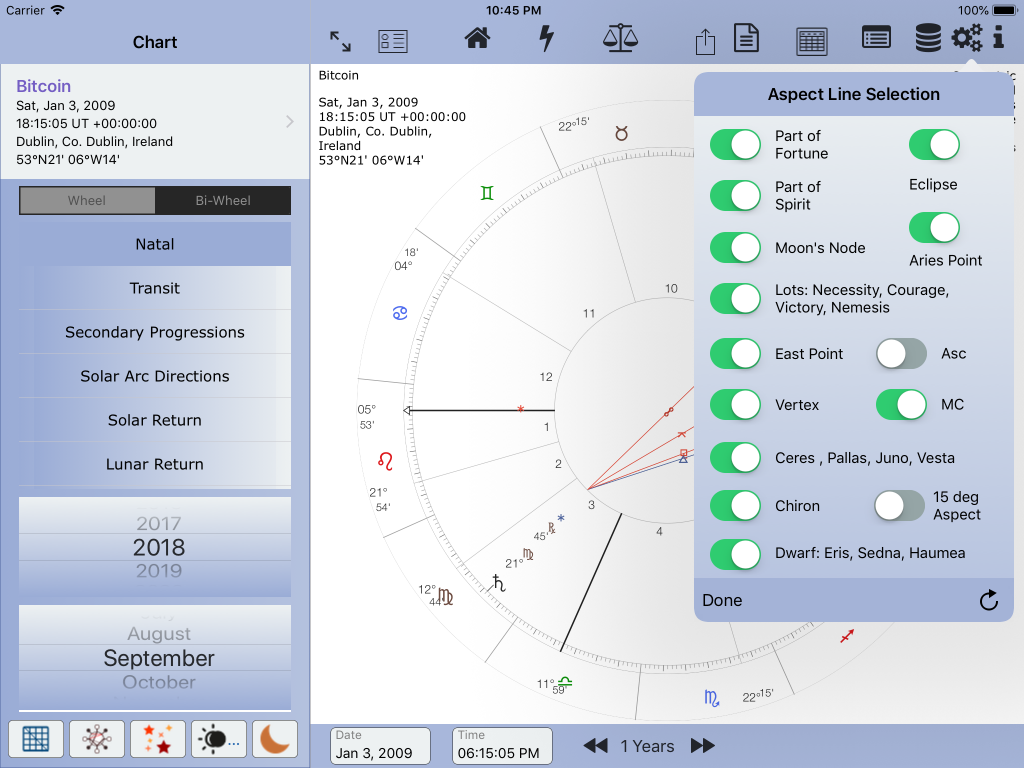This screenshot has height=768, width=1024.
Task: Tap the share/export icon
Action: [705, 42]
